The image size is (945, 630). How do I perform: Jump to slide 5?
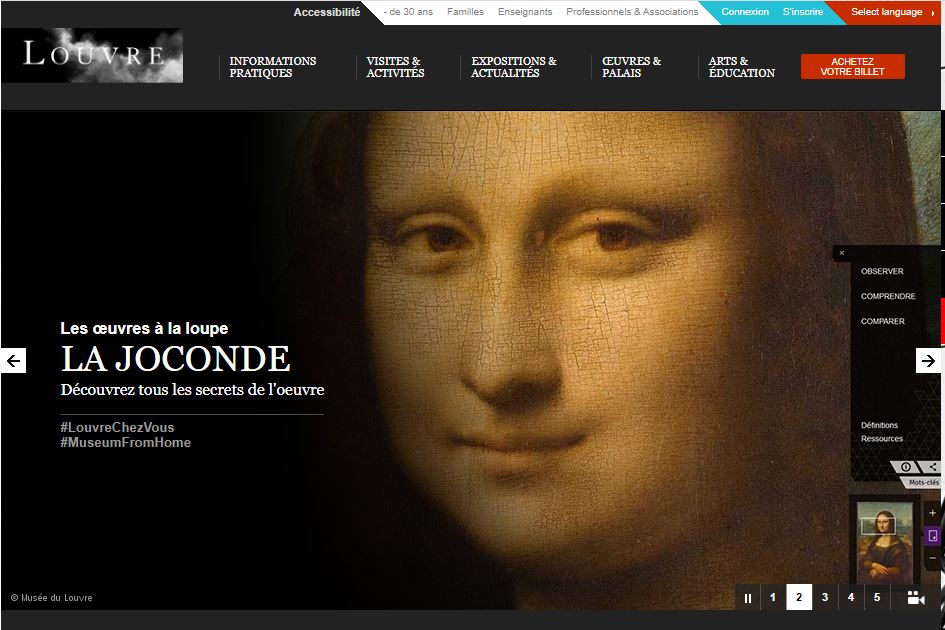877,598
